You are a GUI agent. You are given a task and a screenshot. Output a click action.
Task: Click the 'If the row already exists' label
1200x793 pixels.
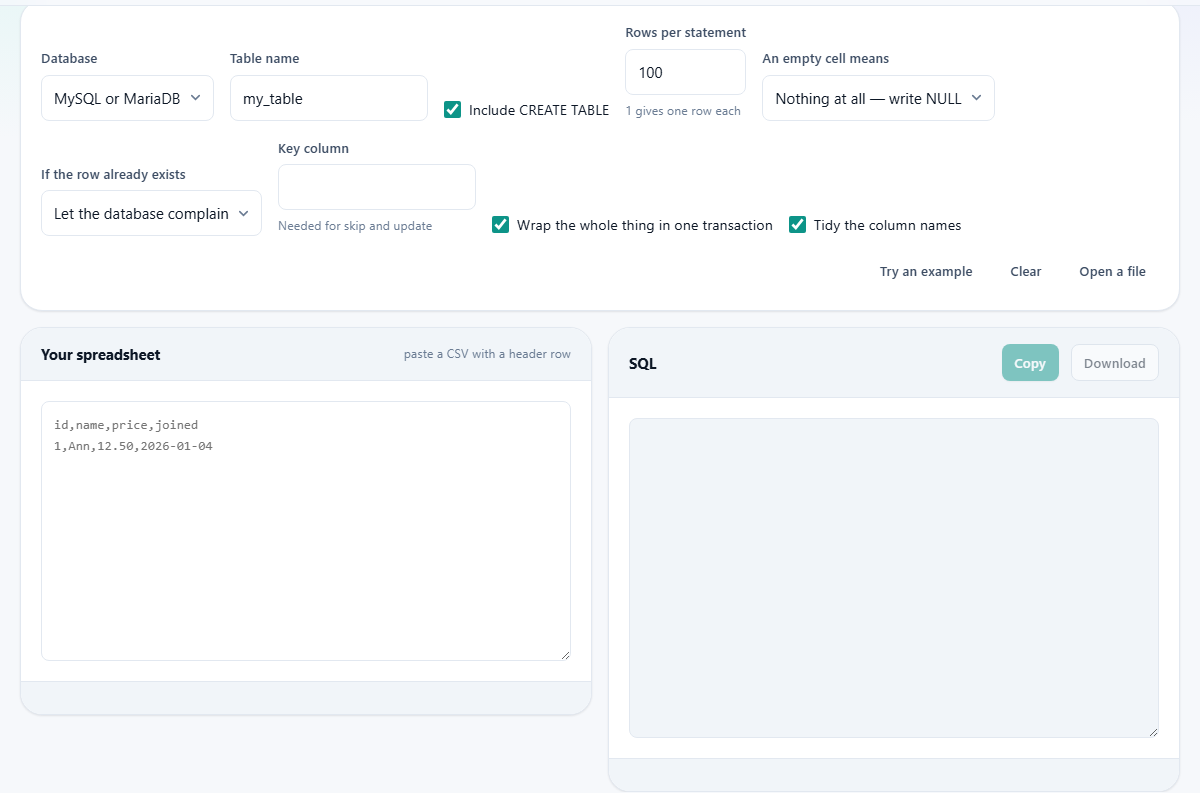click(x=113, y=174)
